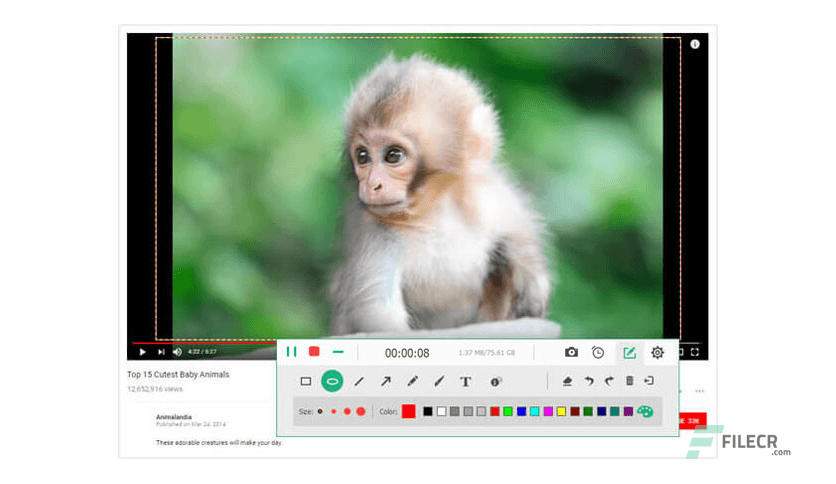Open recorder settings gear

click(x=657, y=352)
